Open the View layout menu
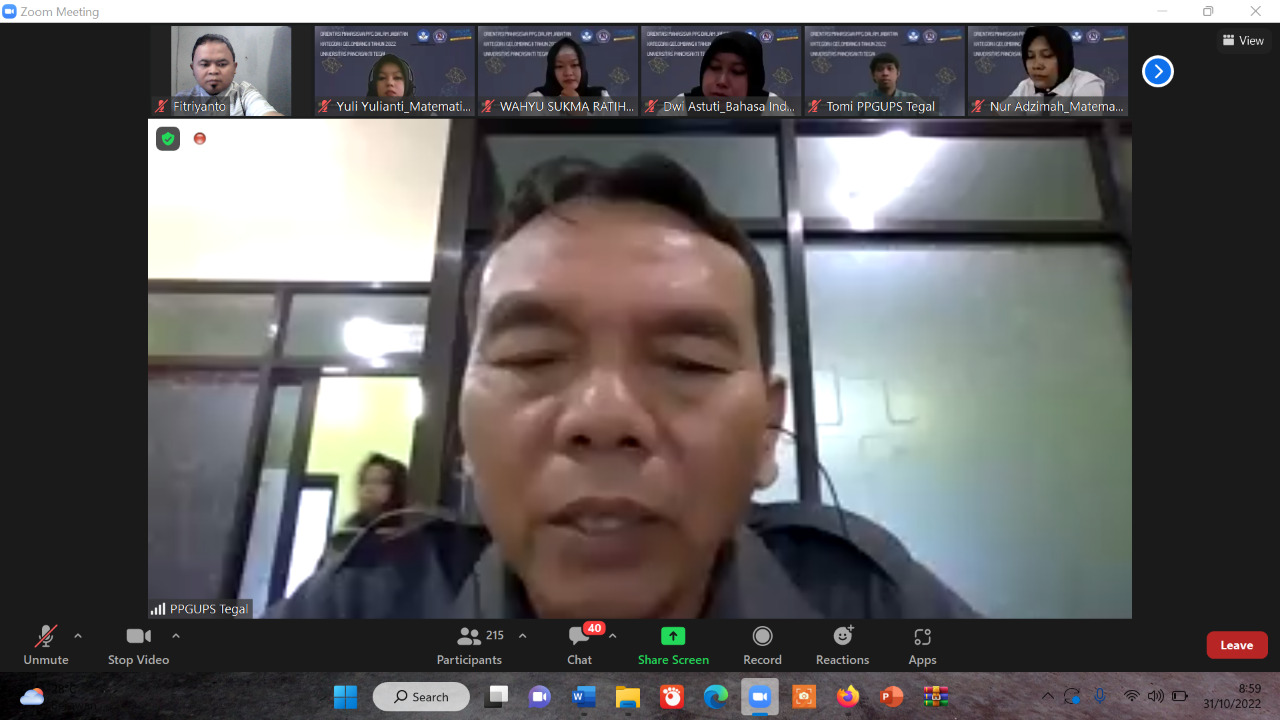1280x720 pixels. coord(1243,41)
